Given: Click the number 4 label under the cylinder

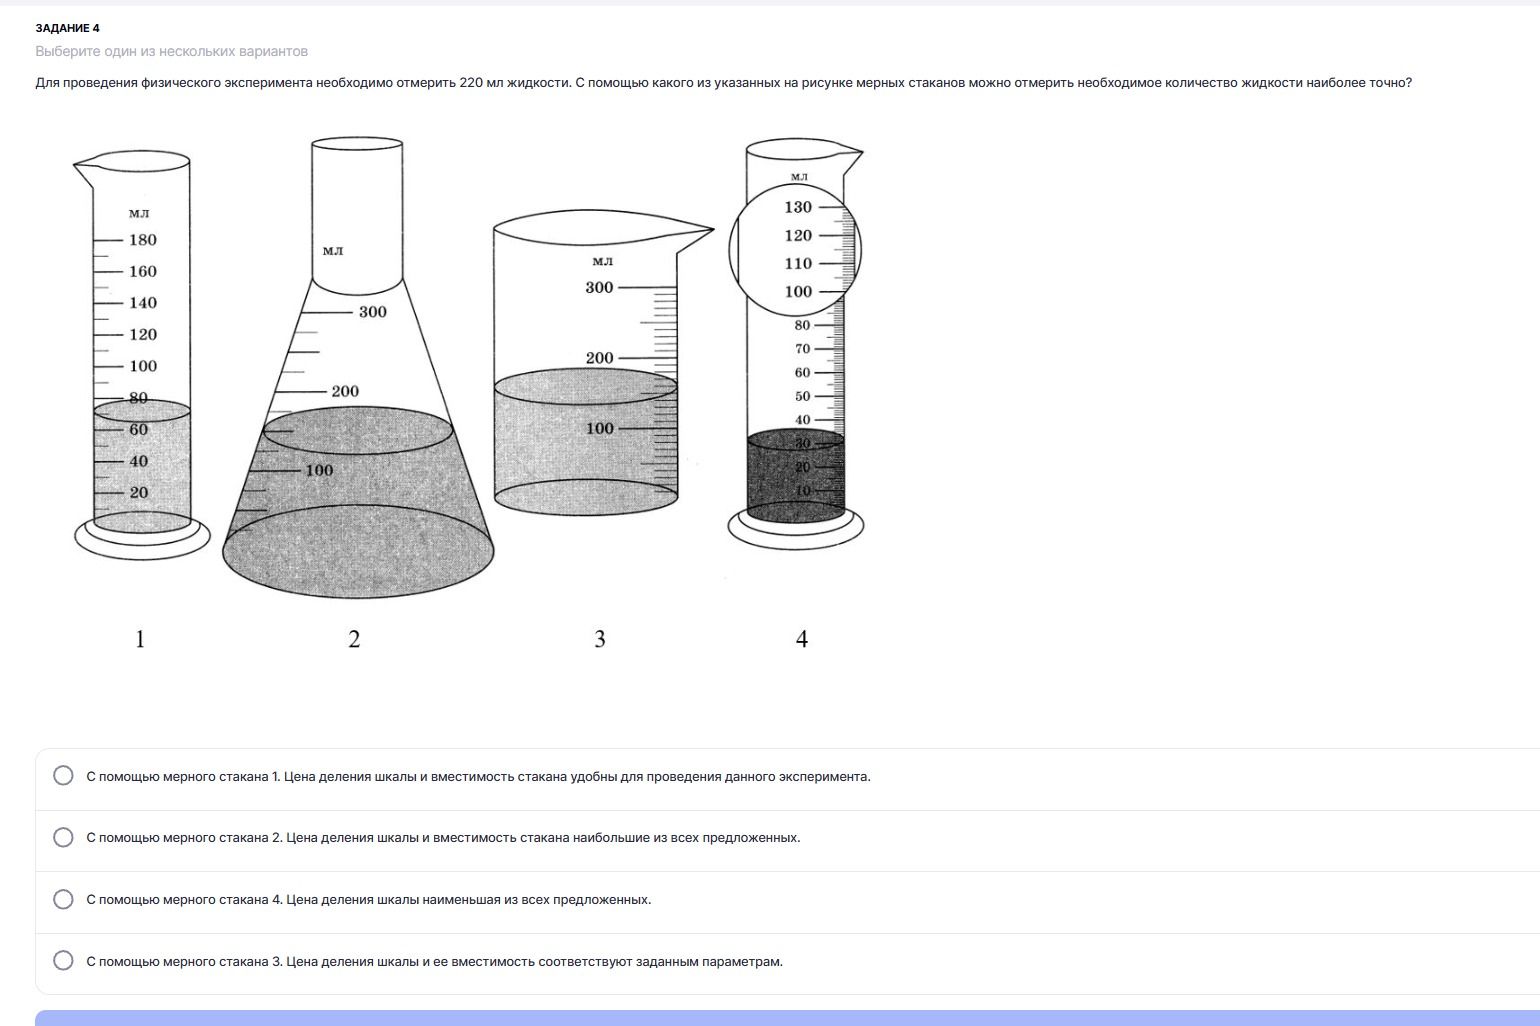Looking at the screenshot, I should tap(802, 639).
